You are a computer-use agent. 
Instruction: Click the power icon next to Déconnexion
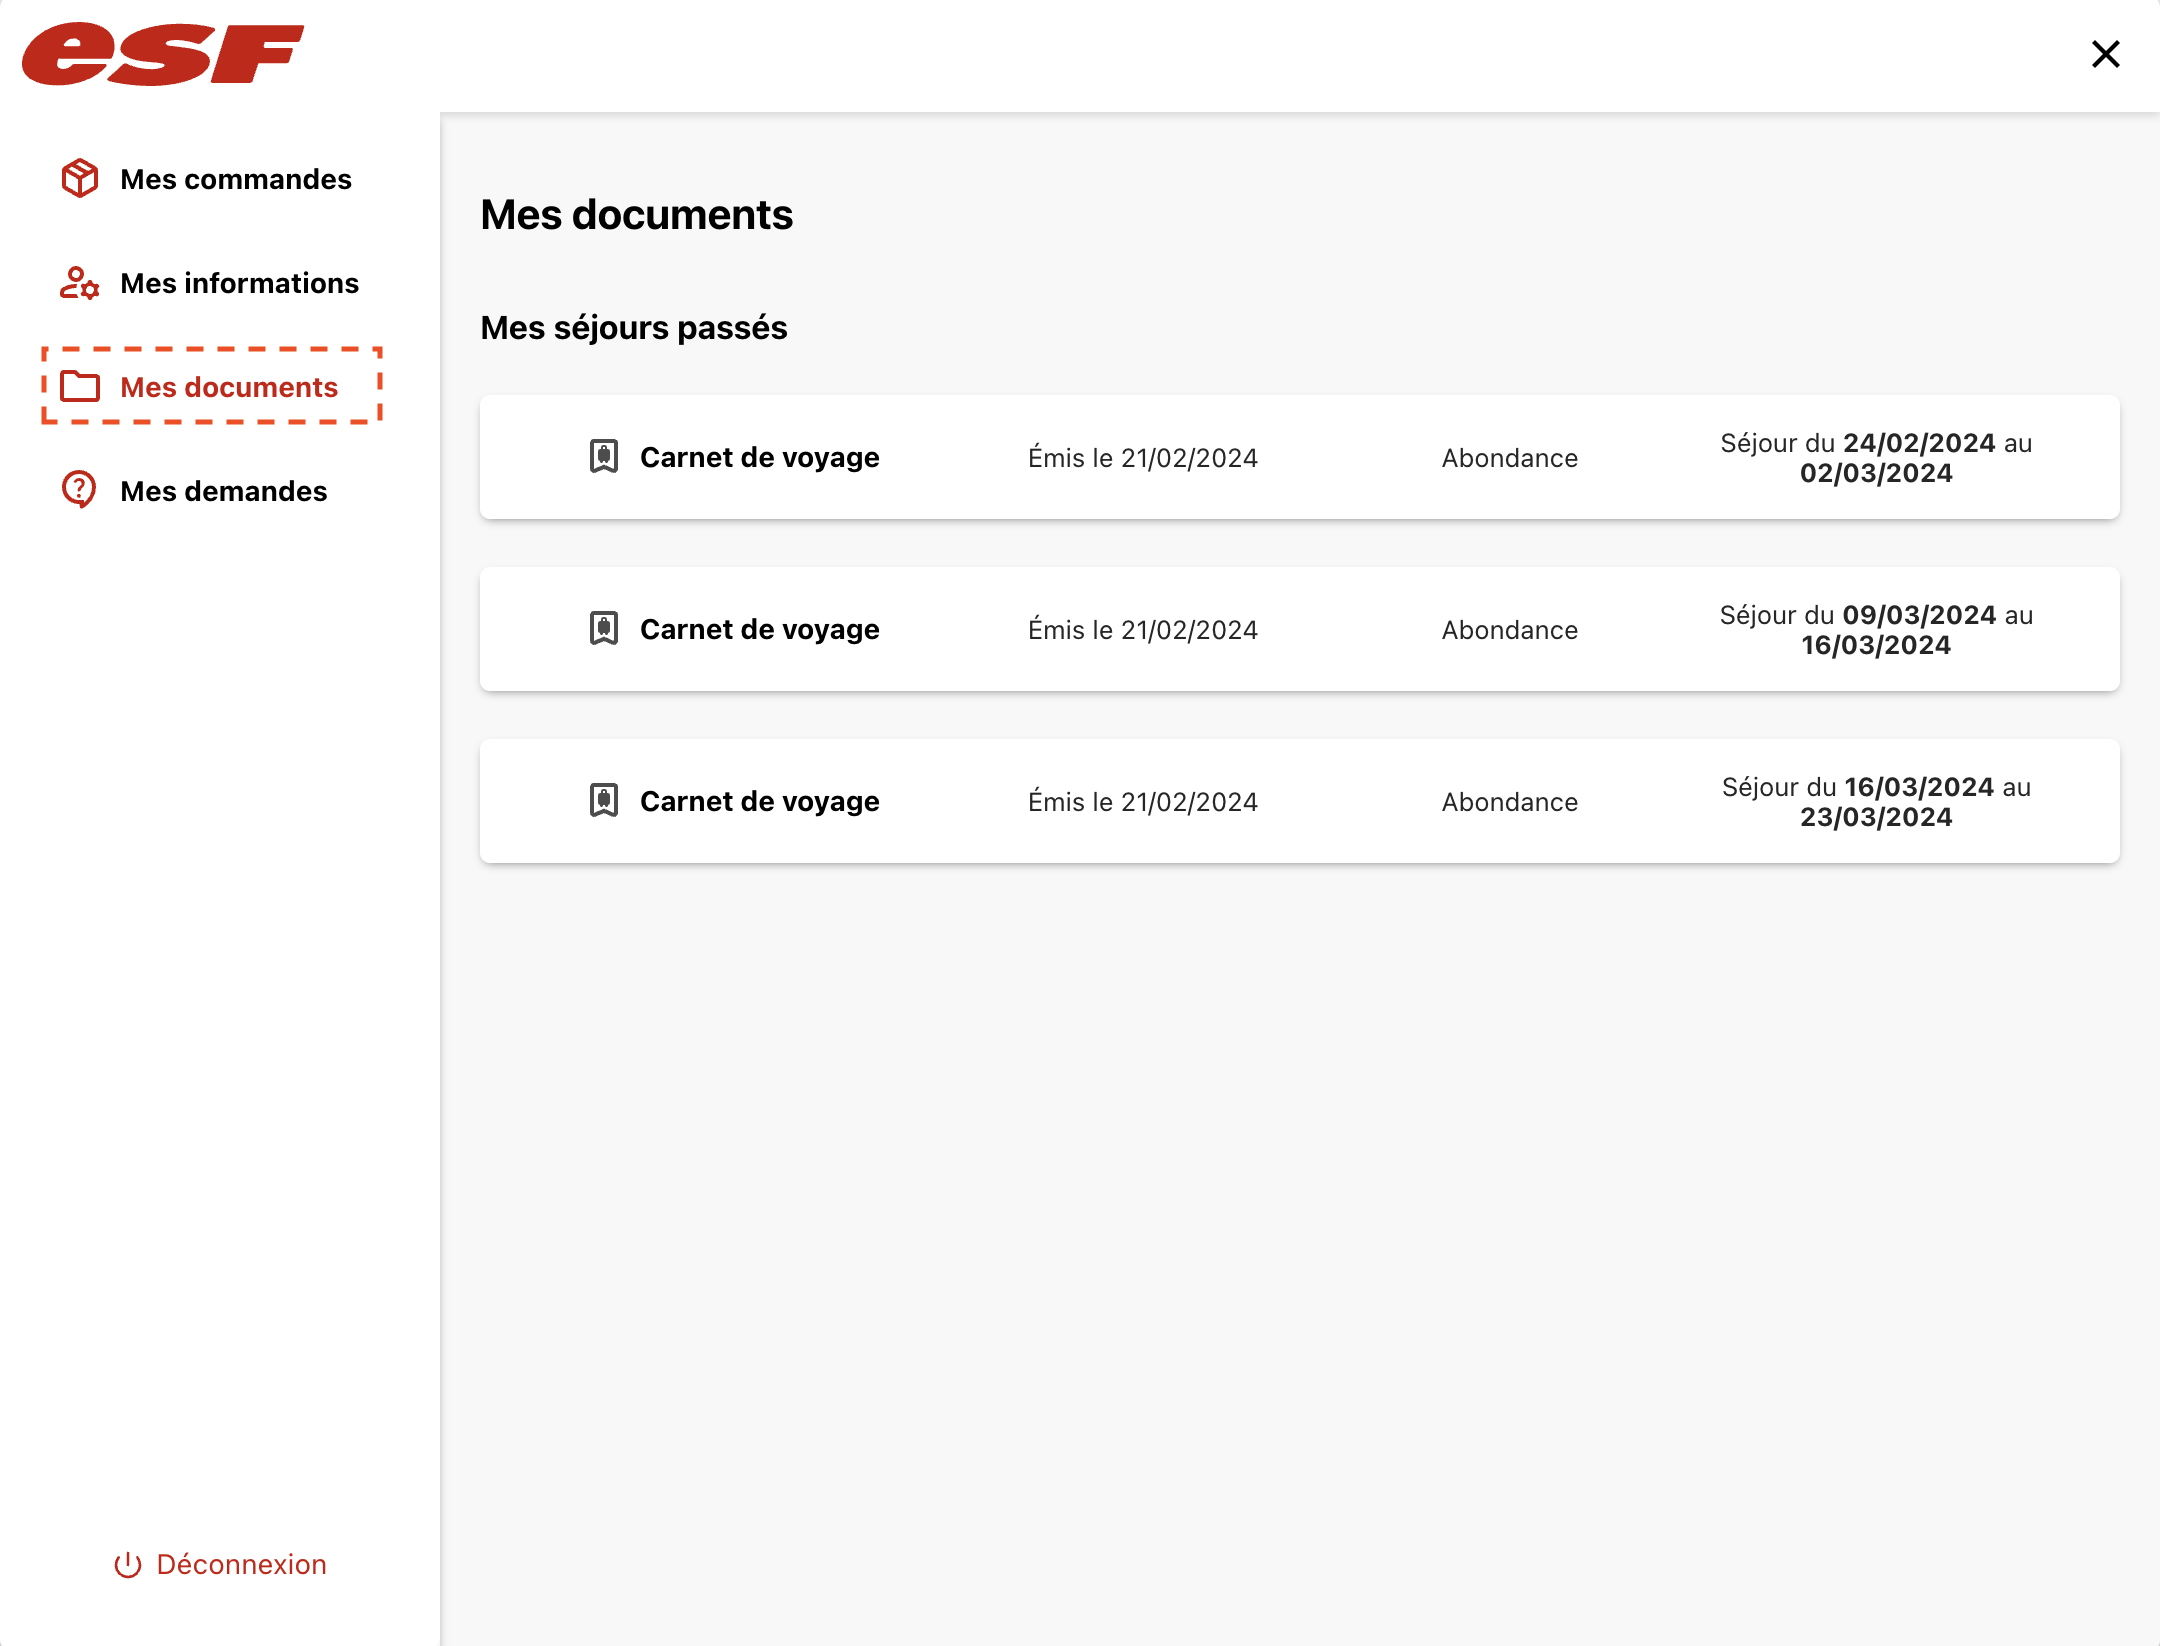pyautogui.click(x=128, y=1565)
